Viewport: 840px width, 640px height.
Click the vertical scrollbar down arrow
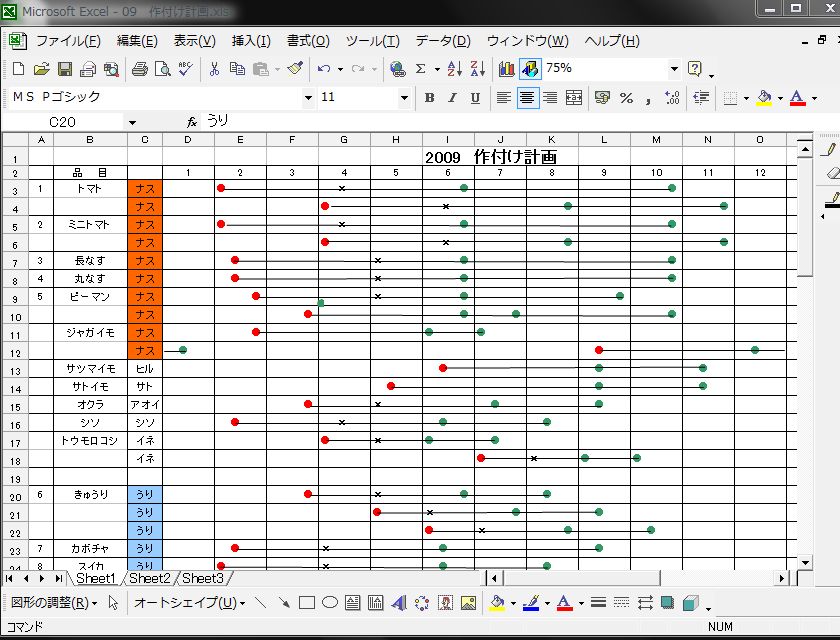click(x=805, y=562)
